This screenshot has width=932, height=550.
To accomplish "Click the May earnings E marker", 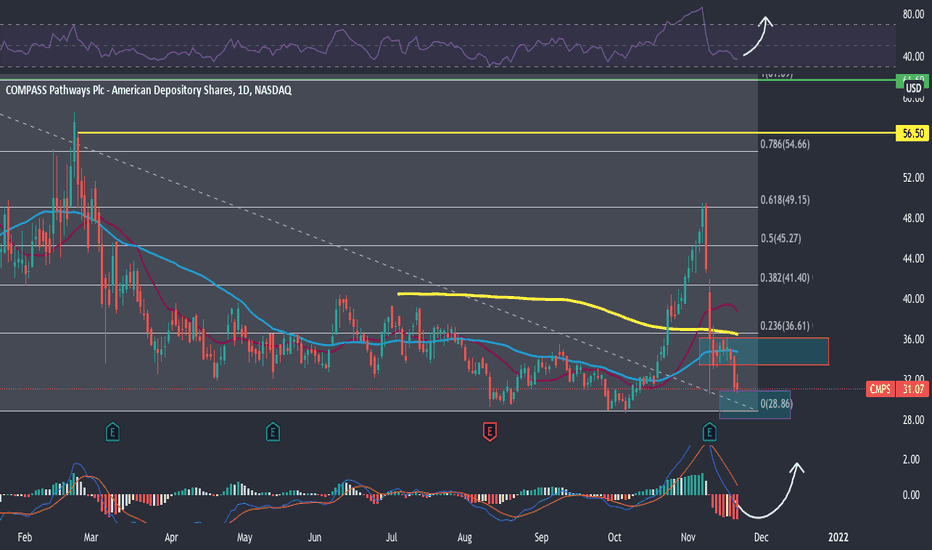I will click(x=273, y=432).
